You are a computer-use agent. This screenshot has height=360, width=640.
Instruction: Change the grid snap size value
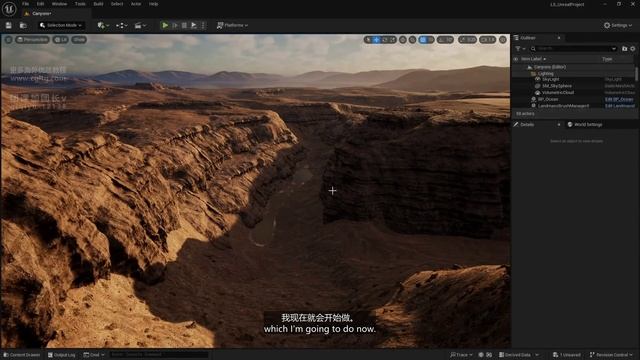click(431, 40)
